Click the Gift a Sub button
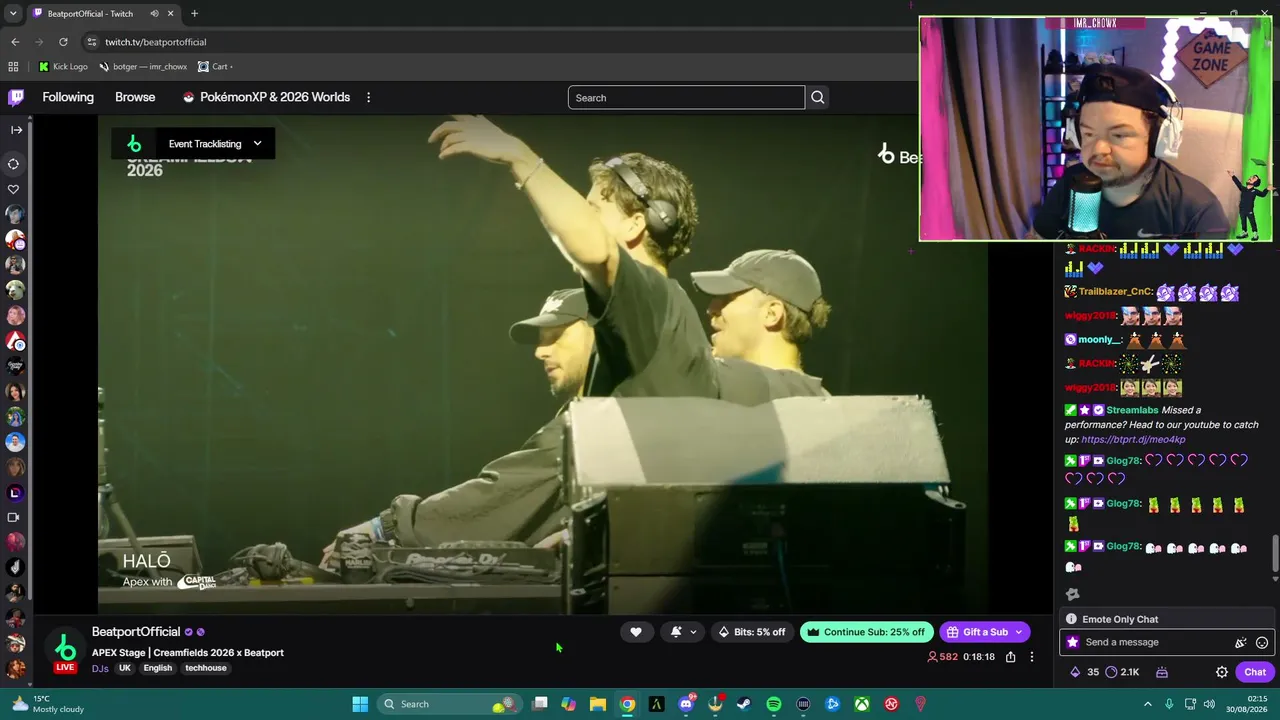 [978, 632]
